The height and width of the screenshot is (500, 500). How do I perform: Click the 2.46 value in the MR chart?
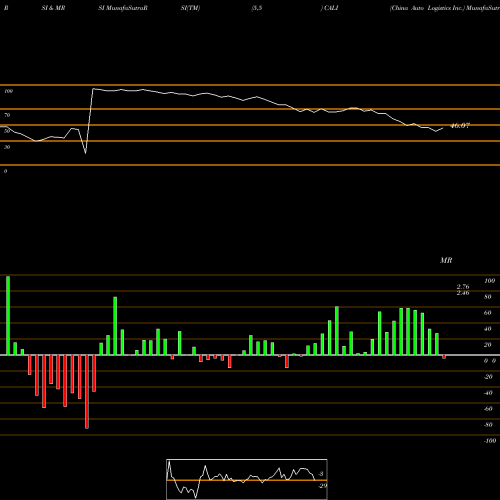(463, 293)
